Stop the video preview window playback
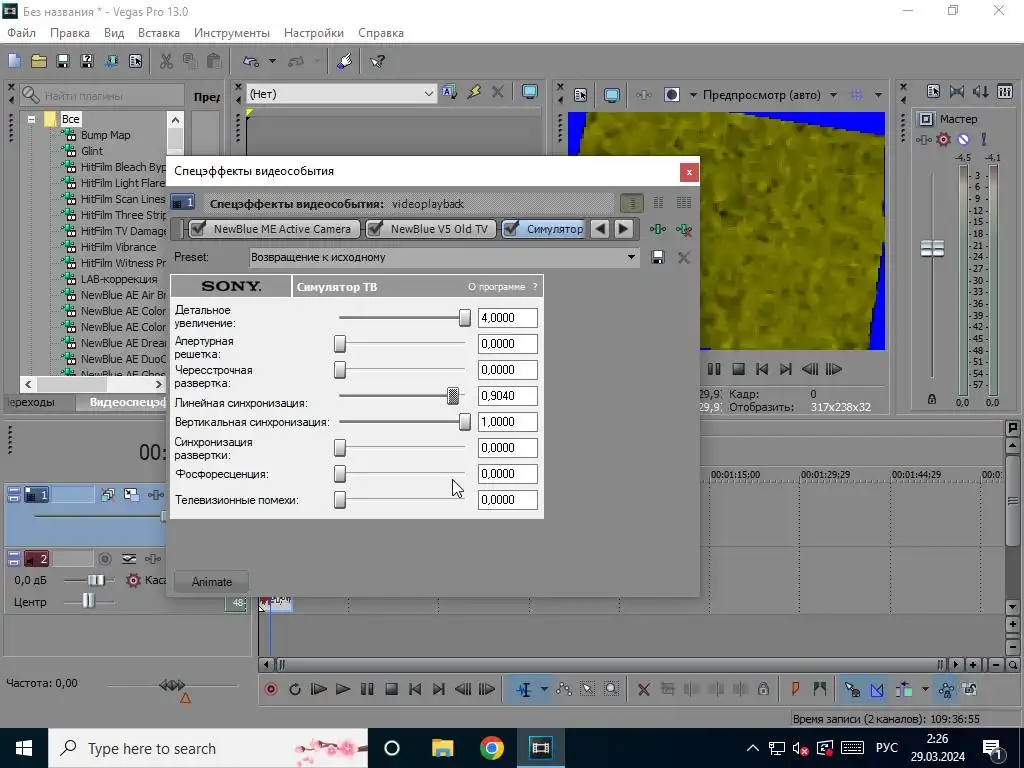Screen dimensions: 1024x768 click(x=739, y=369)
